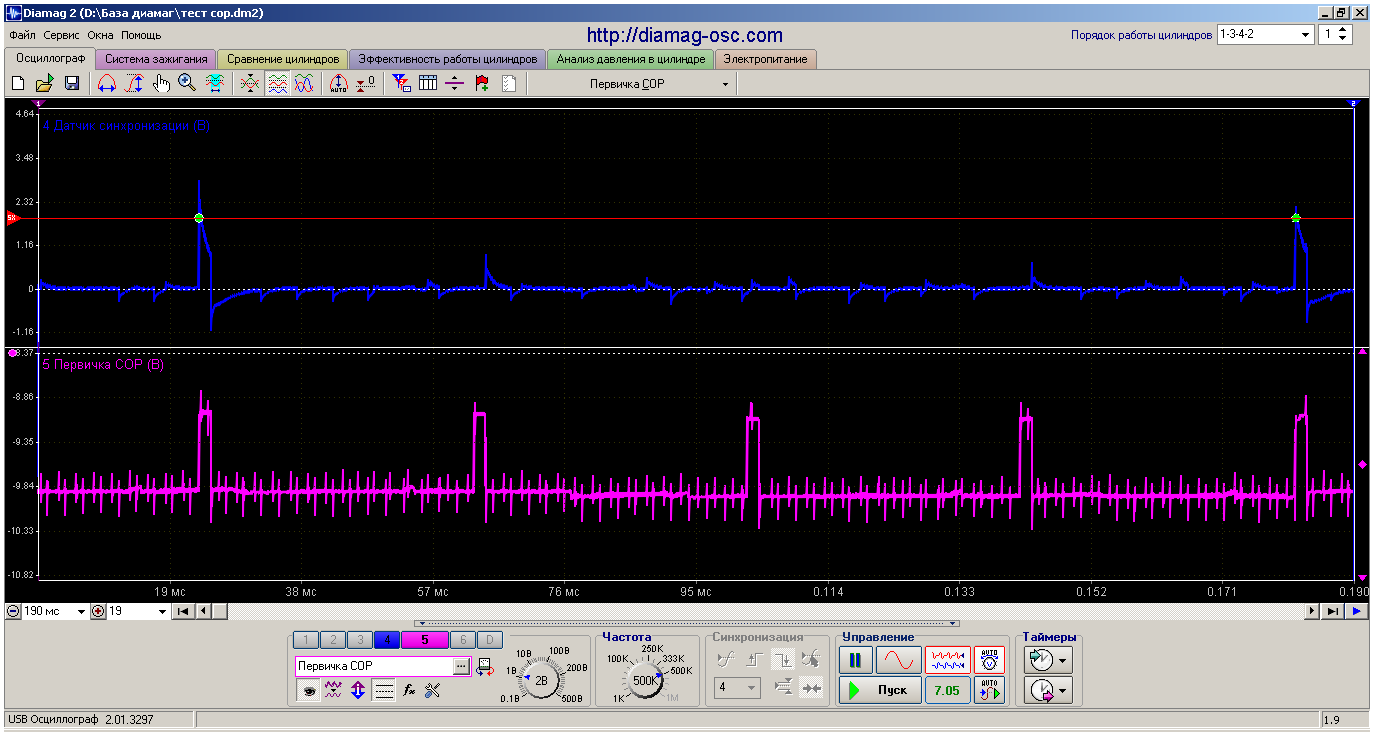Switch to Система зажигания tab
Screen dimensions: 1374x732
point(156,59)
